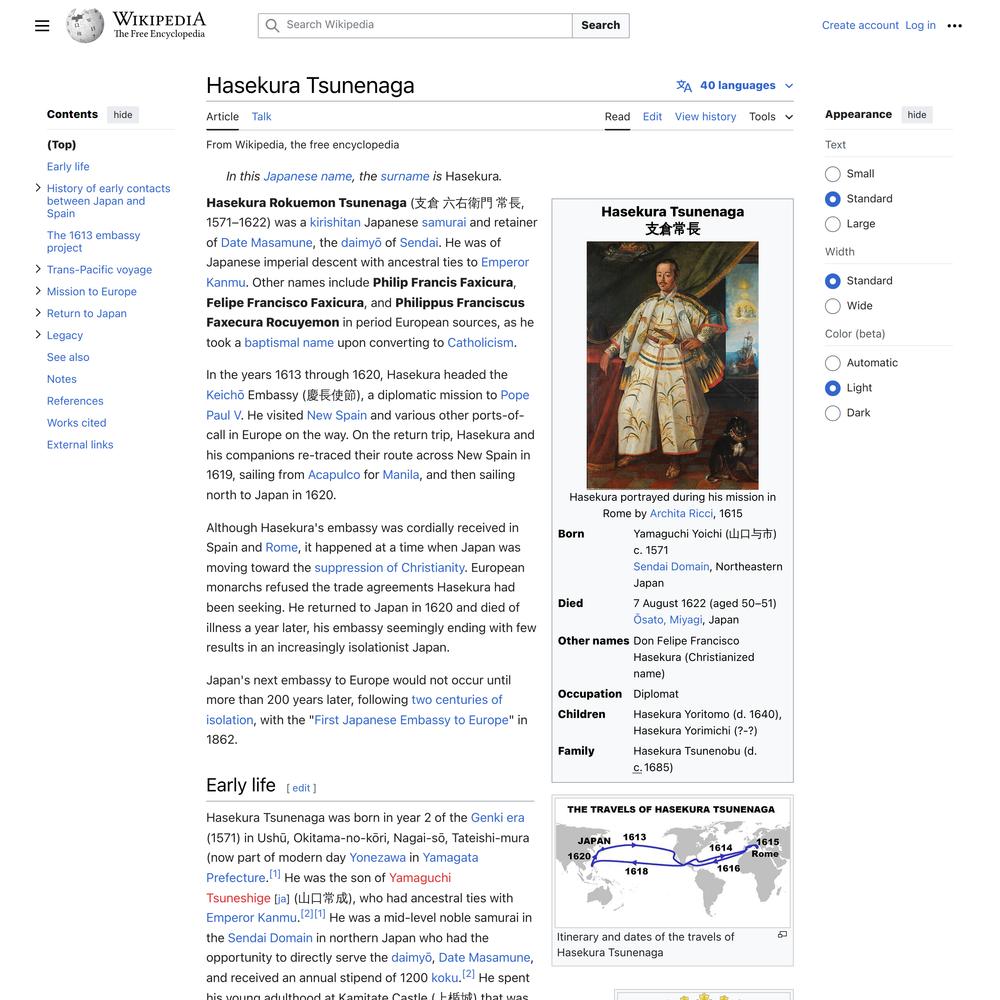Select the Large text size option
Image resolution: width=1000 pixels, height=1000 pixels.
[x=832, y=224]
